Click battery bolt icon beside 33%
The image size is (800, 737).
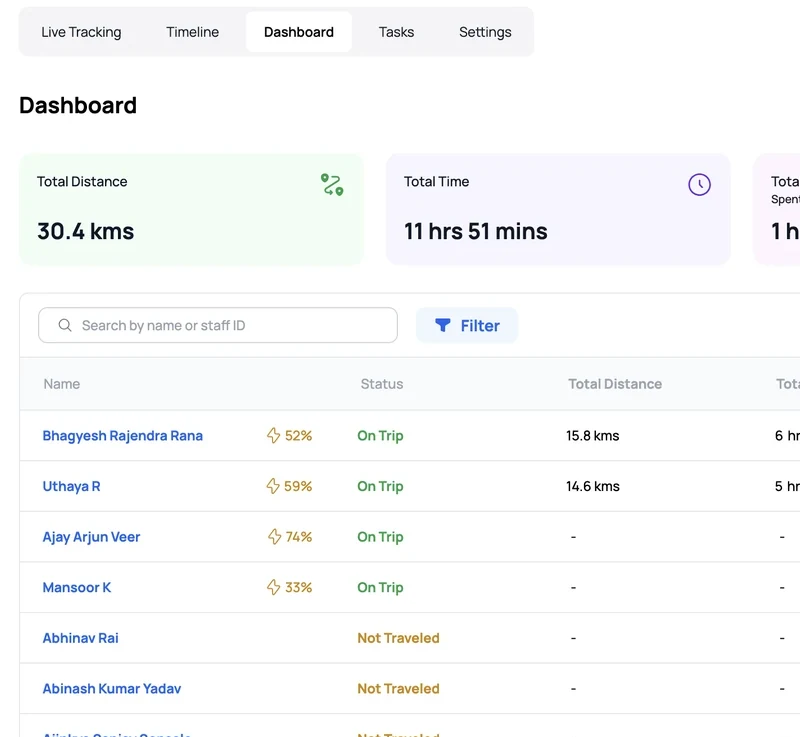[x=273, y=587]
